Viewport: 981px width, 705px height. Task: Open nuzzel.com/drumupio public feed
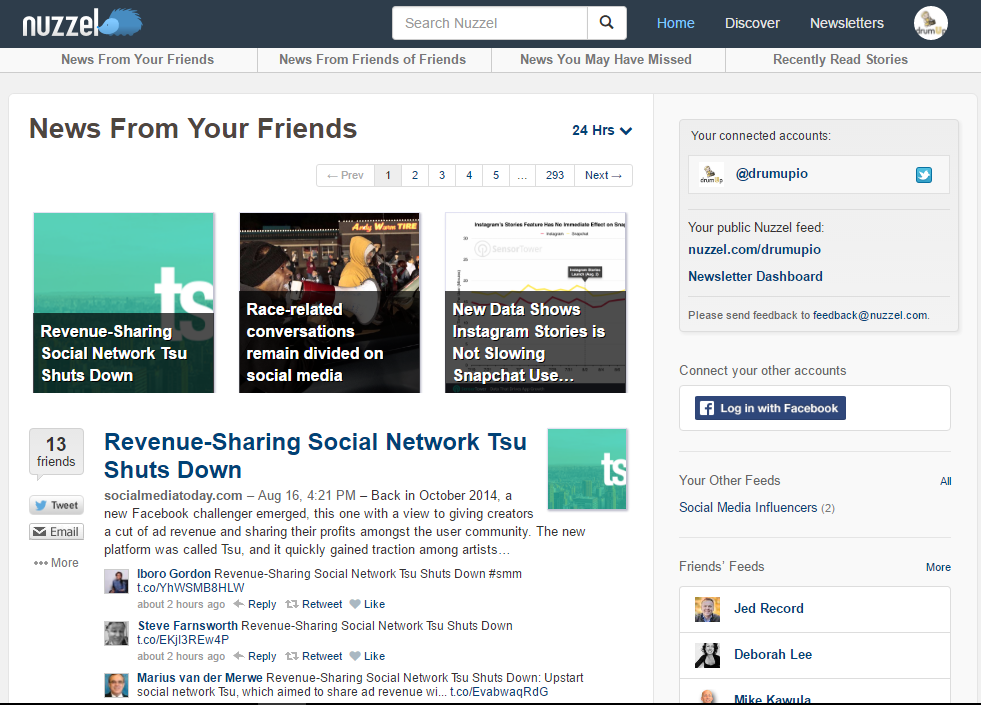coord(755,250)
